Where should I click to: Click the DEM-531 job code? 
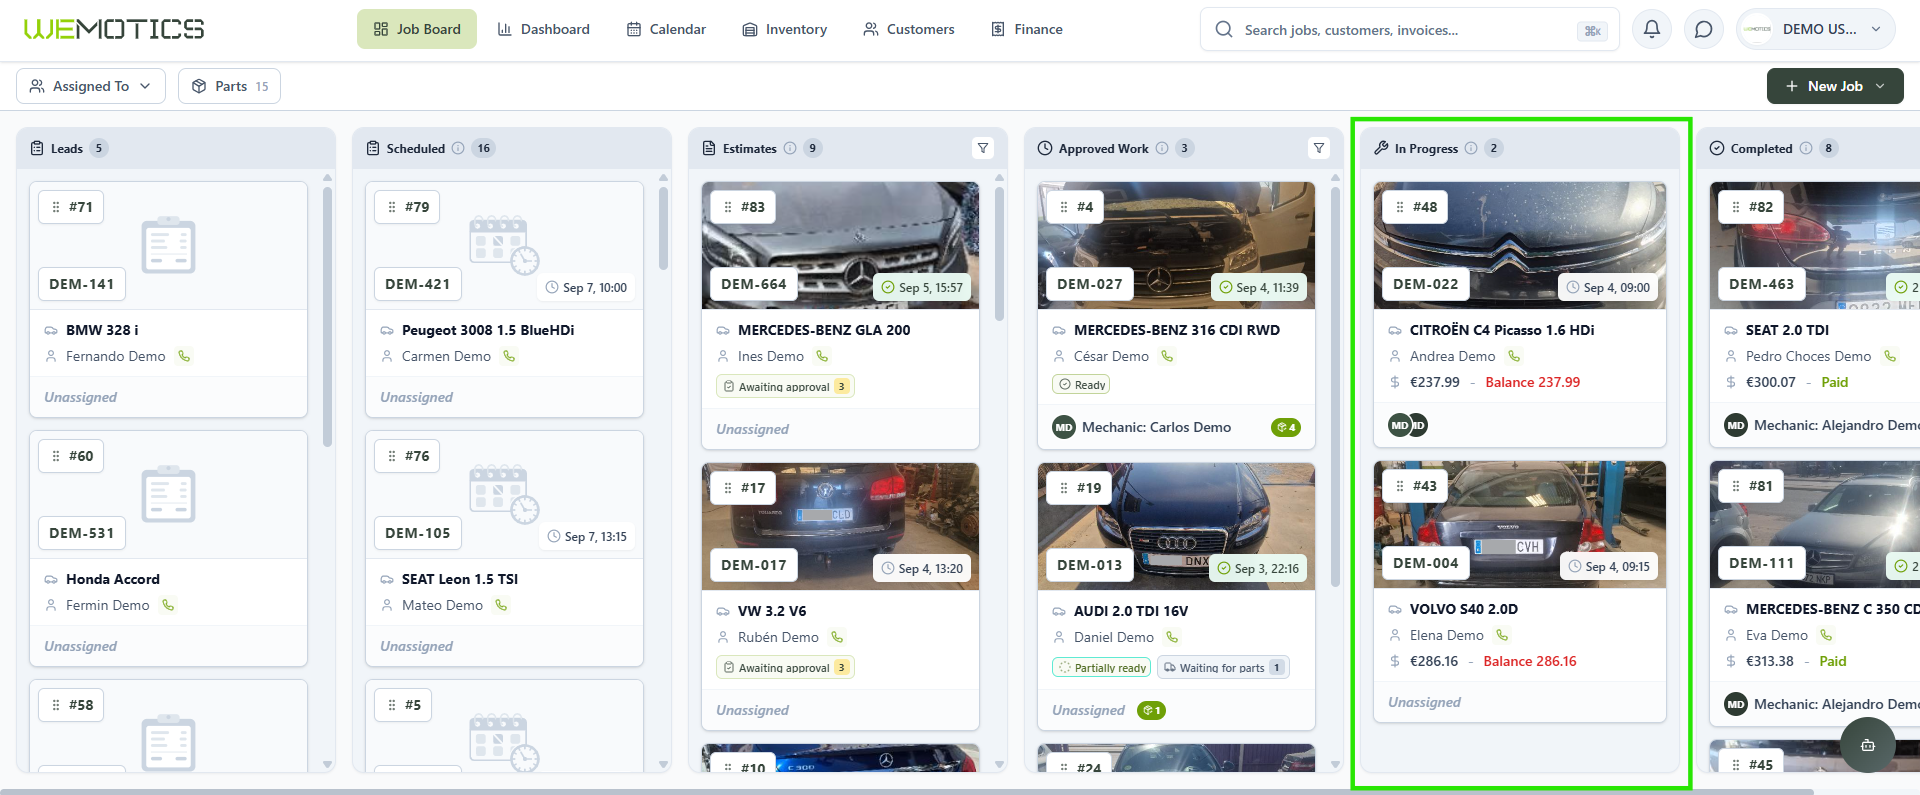[x=82, y=533]
